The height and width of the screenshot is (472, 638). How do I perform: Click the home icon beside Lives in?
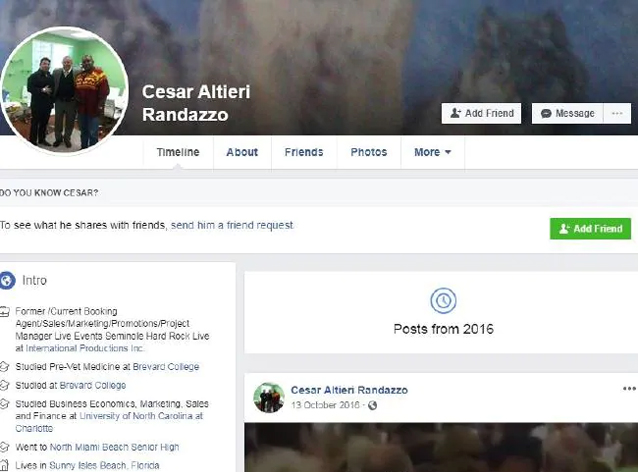point(4,465)
